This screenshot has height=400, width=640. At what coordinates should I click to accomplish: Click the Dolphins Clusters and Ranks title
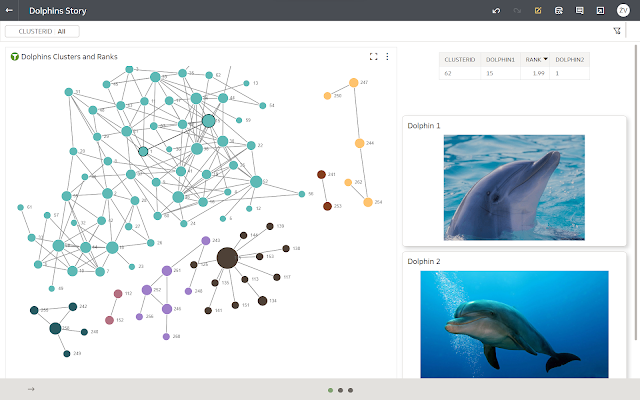coord(69,57)
